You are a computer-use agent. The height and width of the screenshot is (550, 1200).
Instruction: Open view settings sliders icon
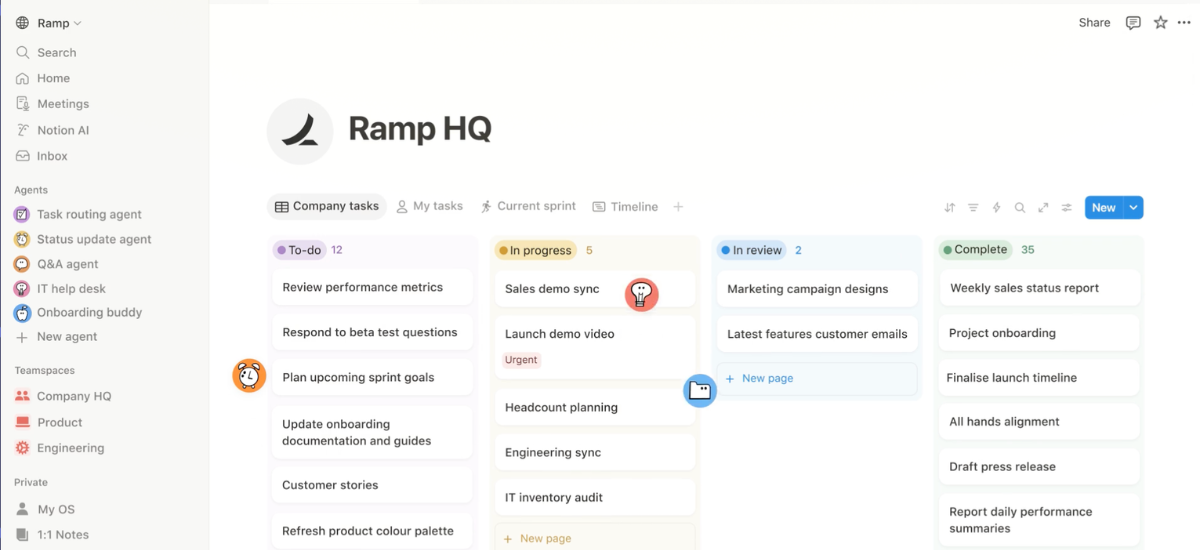(x=1067, y=208)
